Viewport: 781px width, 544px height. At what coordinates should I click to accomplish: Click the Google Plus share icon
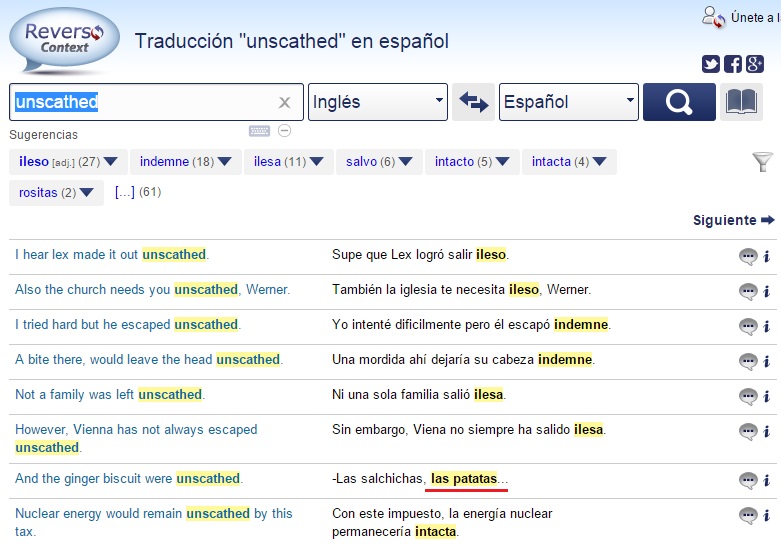(755, 64)
